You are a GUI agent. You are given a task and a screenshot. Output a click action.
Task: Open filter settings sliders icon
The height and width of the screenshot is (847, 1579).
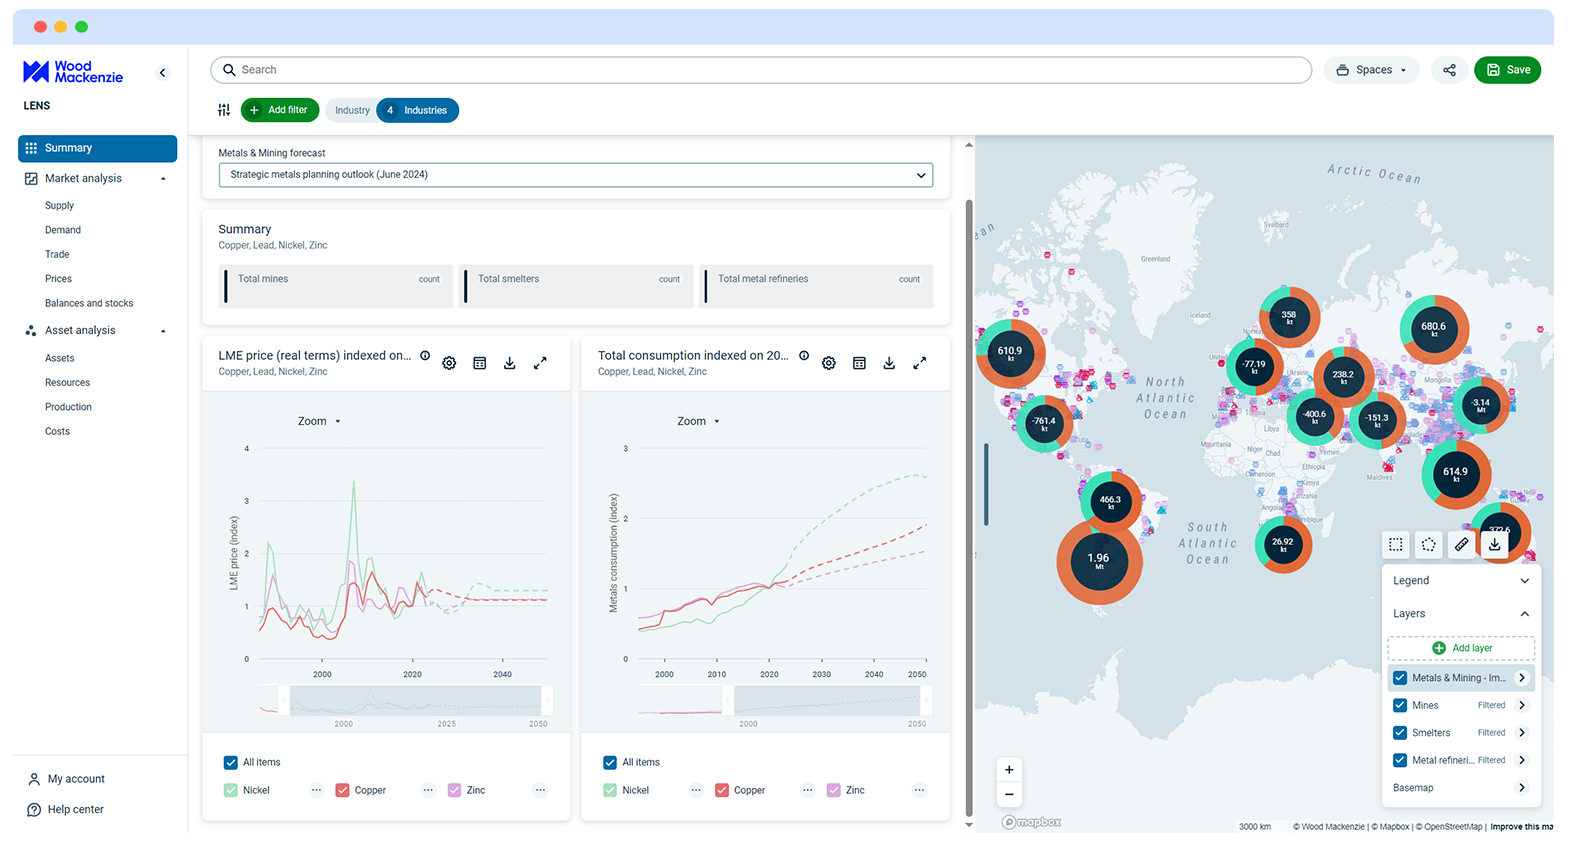224,110
